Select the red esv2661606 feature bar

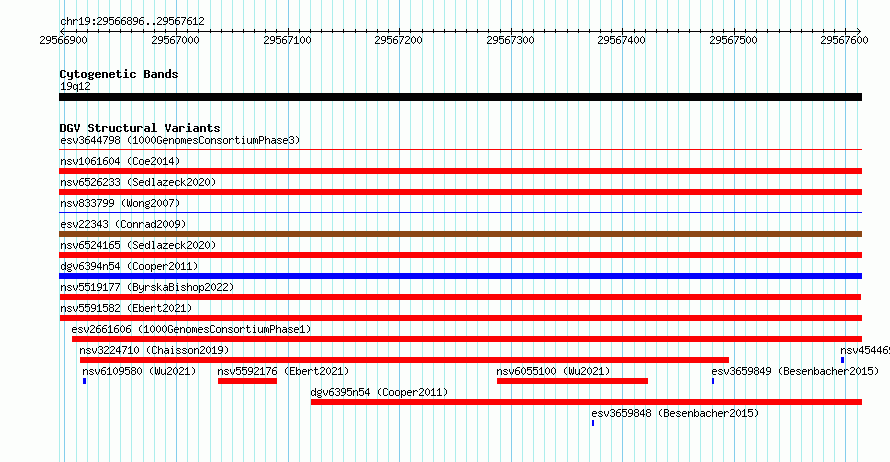tap(467, 339)
